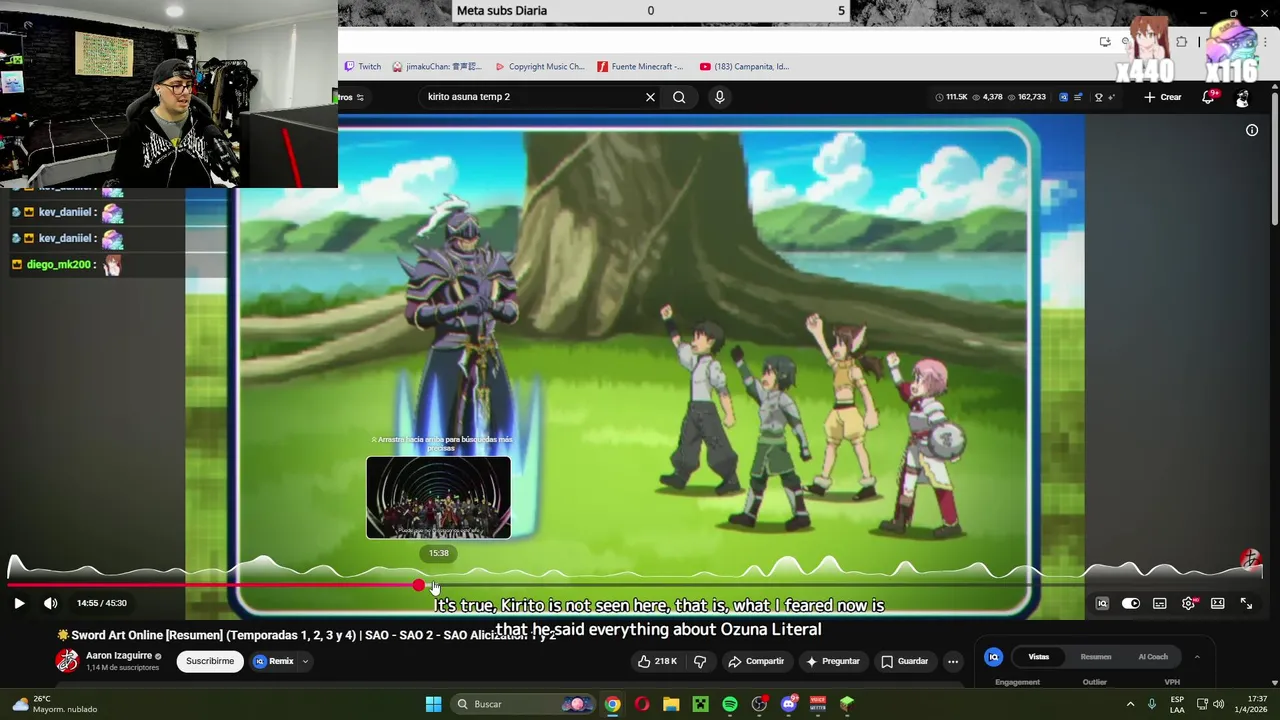Open the Aaron Izaguirre channel name link

pyautogui.click(x=119, y=656)
